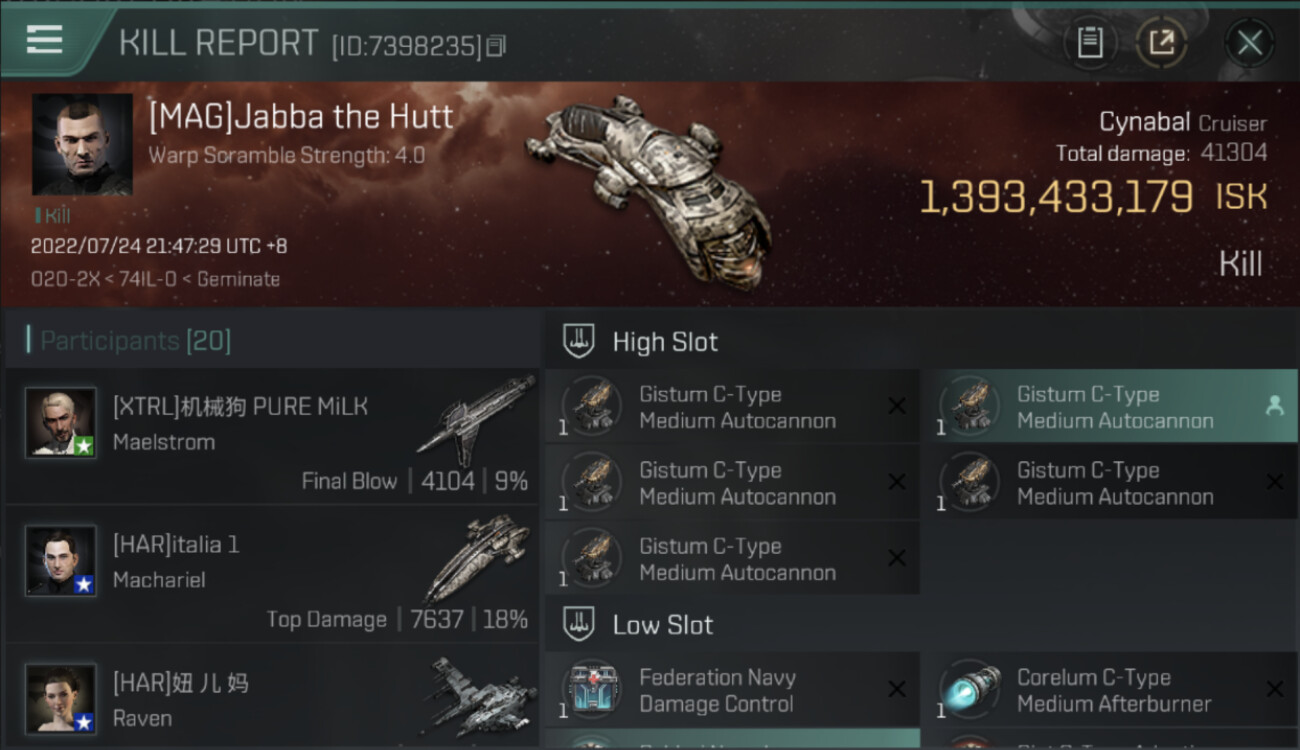The height and width of the screenshot is (750, 1300).
Task: Click the pilot icon on the highlighted Autocannon
Action: (x=1274, y=406)
